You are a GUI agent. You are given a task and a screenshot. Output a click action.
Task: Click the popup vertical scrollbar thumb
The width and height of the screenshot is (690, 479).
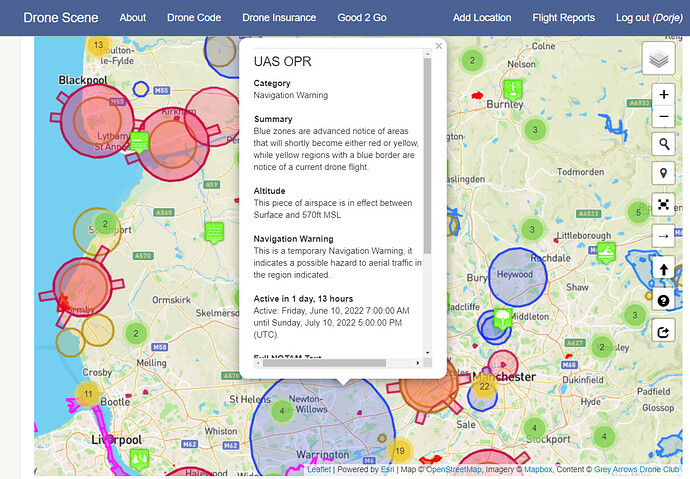click(x=427, y=156)
